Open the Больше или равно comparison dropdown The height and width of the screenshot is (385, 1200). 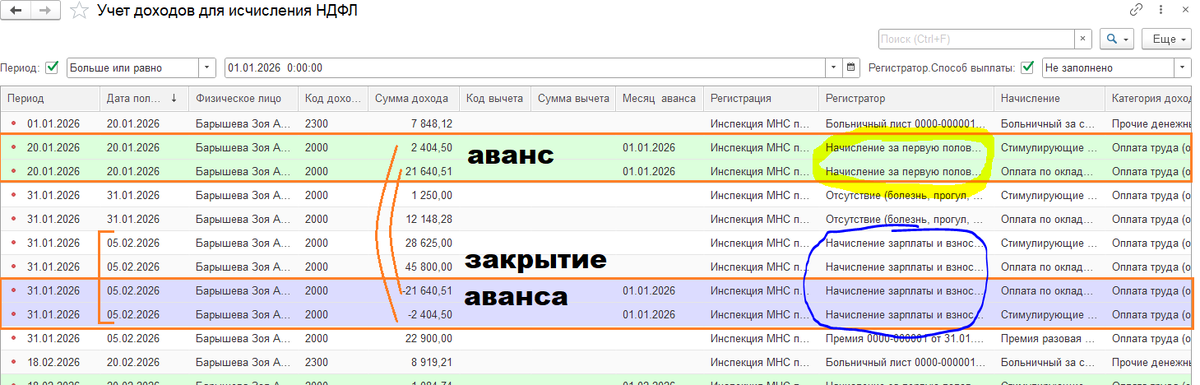(207, 68)
